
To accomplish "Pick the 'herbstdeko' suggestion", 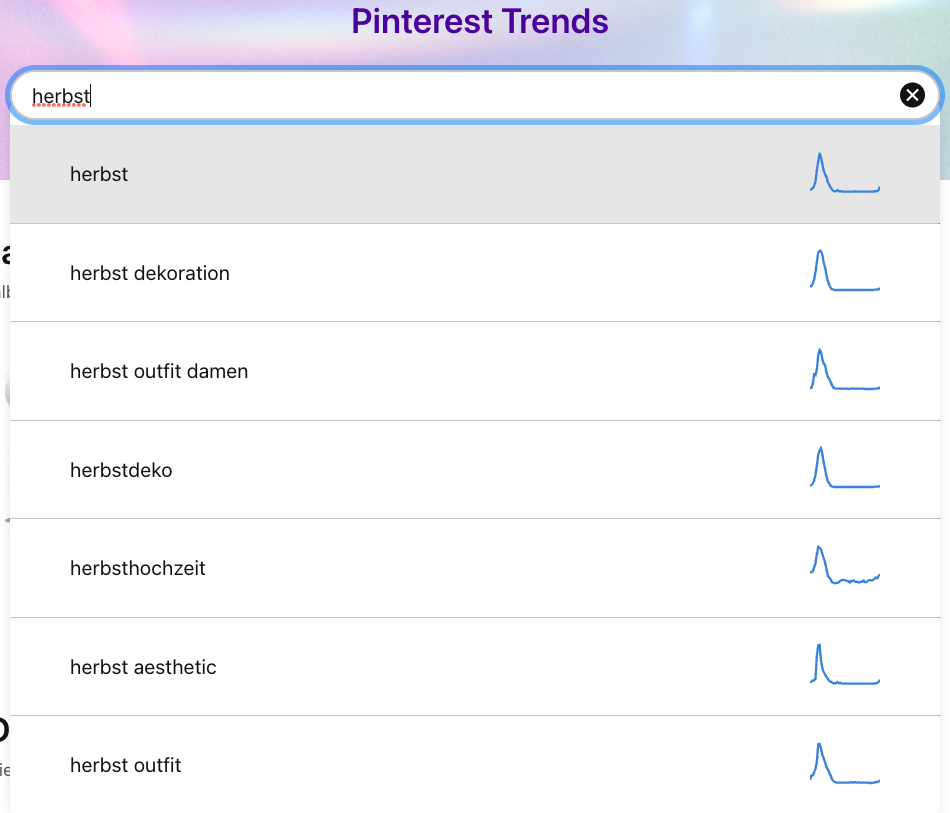I will 474,470.
